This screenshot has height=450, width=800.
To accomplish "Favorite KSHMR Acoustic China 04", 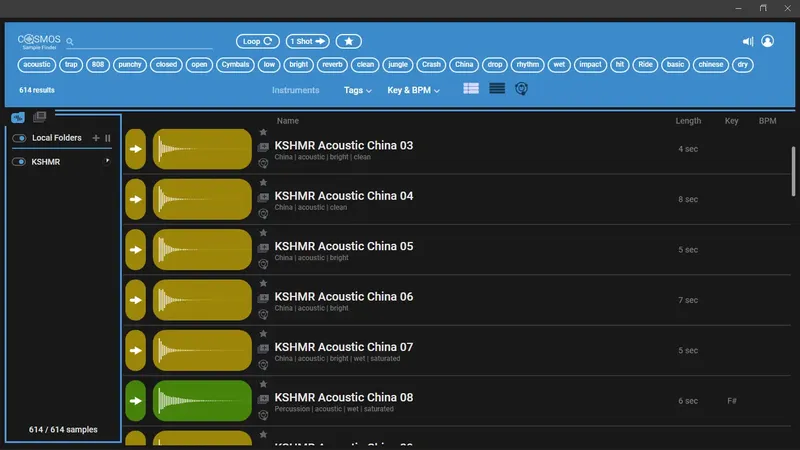I will pyautogui.click(x=263, y=183).
